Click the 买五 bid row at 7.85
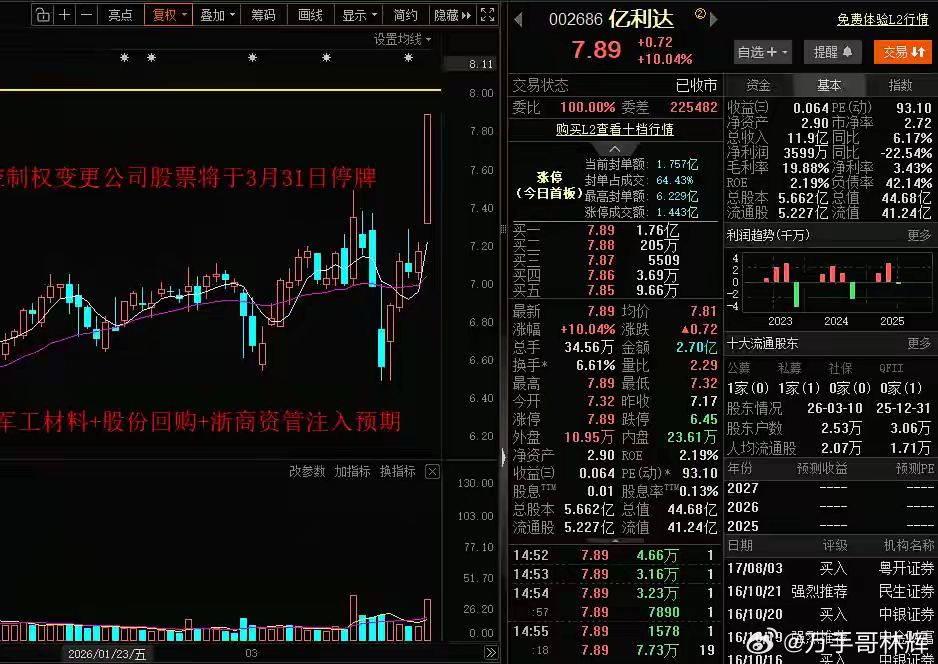 point(615,290)
